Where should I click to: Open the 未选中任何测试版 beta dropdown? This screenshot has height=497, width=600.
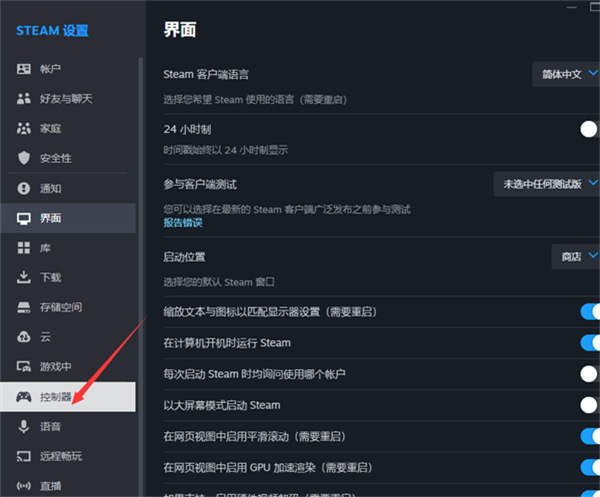click(x=547, y=184)
